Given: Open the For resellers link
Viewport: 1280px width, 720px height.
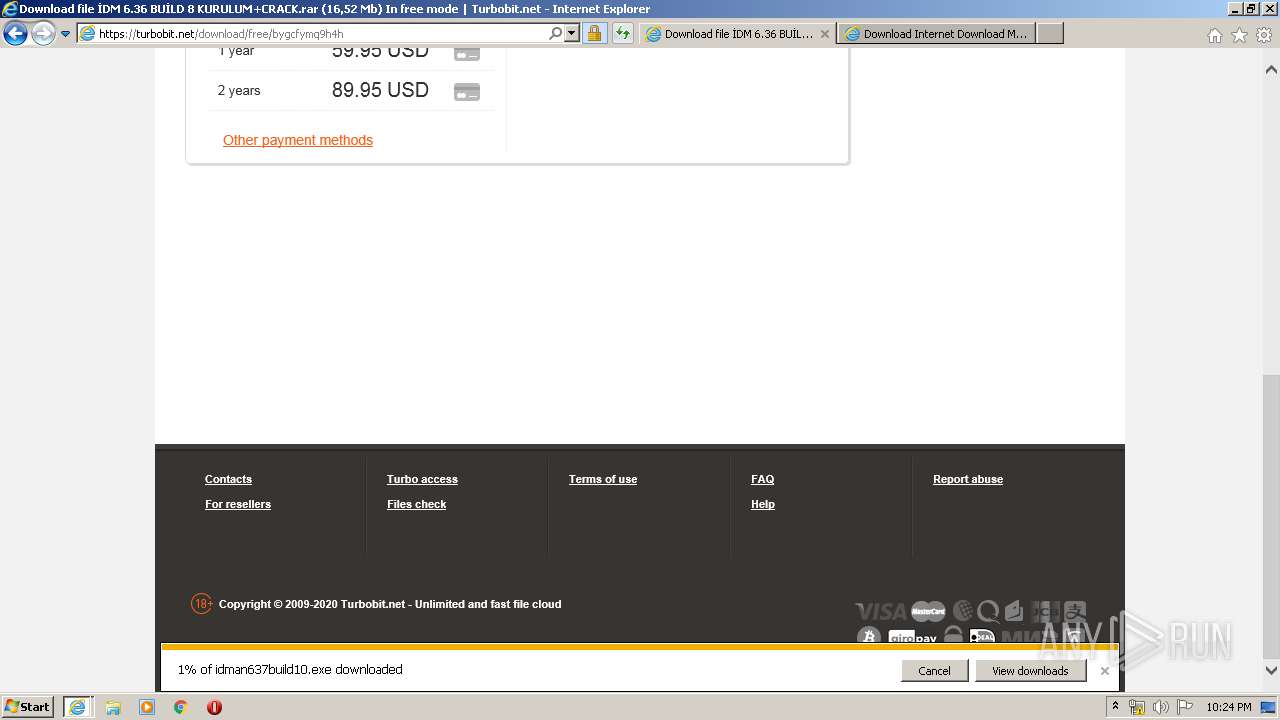Looking at the screenshot, I should (x=238, y=504).
